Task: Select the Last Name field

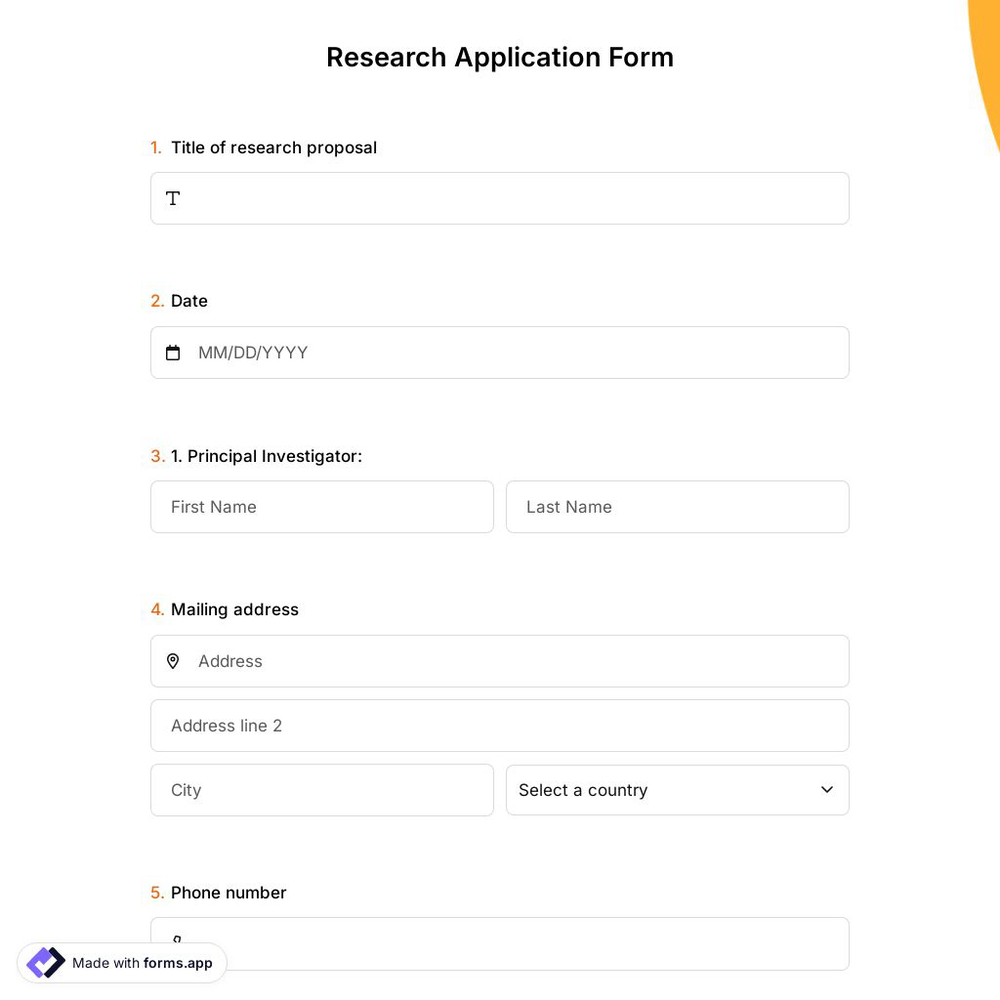Action: (677, 507)
